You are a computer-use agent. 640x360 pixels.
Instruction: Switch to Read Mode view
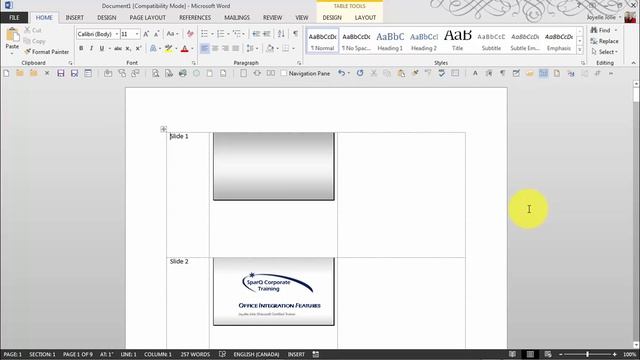coord(512,354)
